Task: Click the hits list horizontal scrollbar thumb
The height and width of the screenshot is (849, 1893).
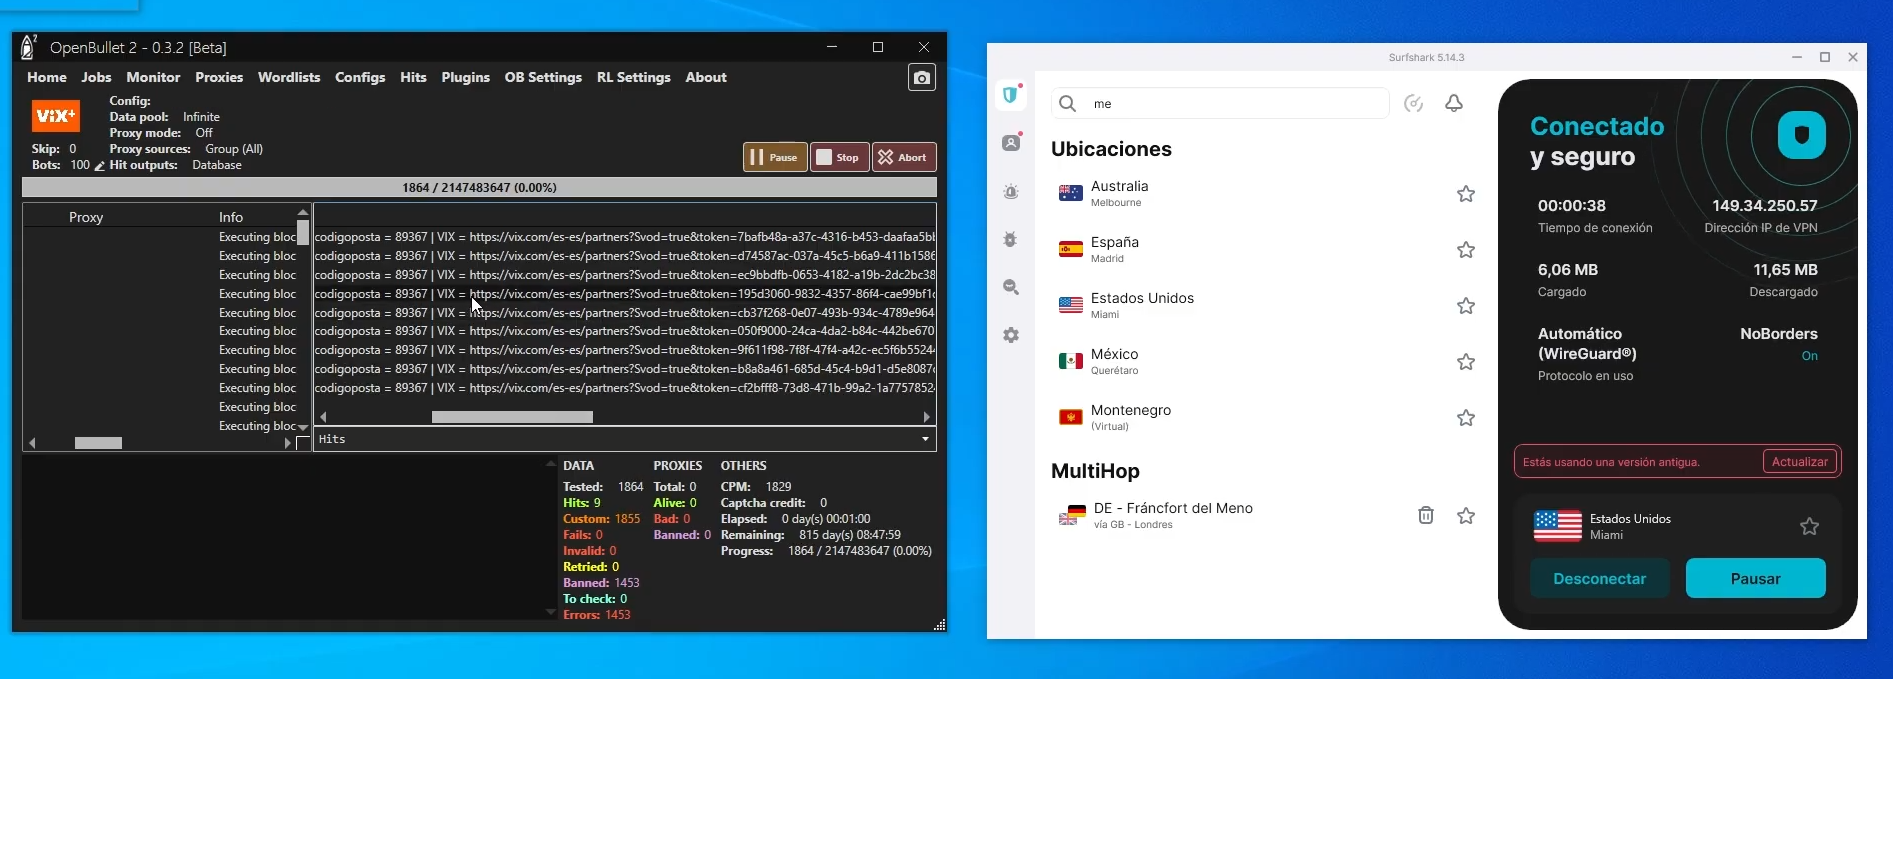Action: 512,417
